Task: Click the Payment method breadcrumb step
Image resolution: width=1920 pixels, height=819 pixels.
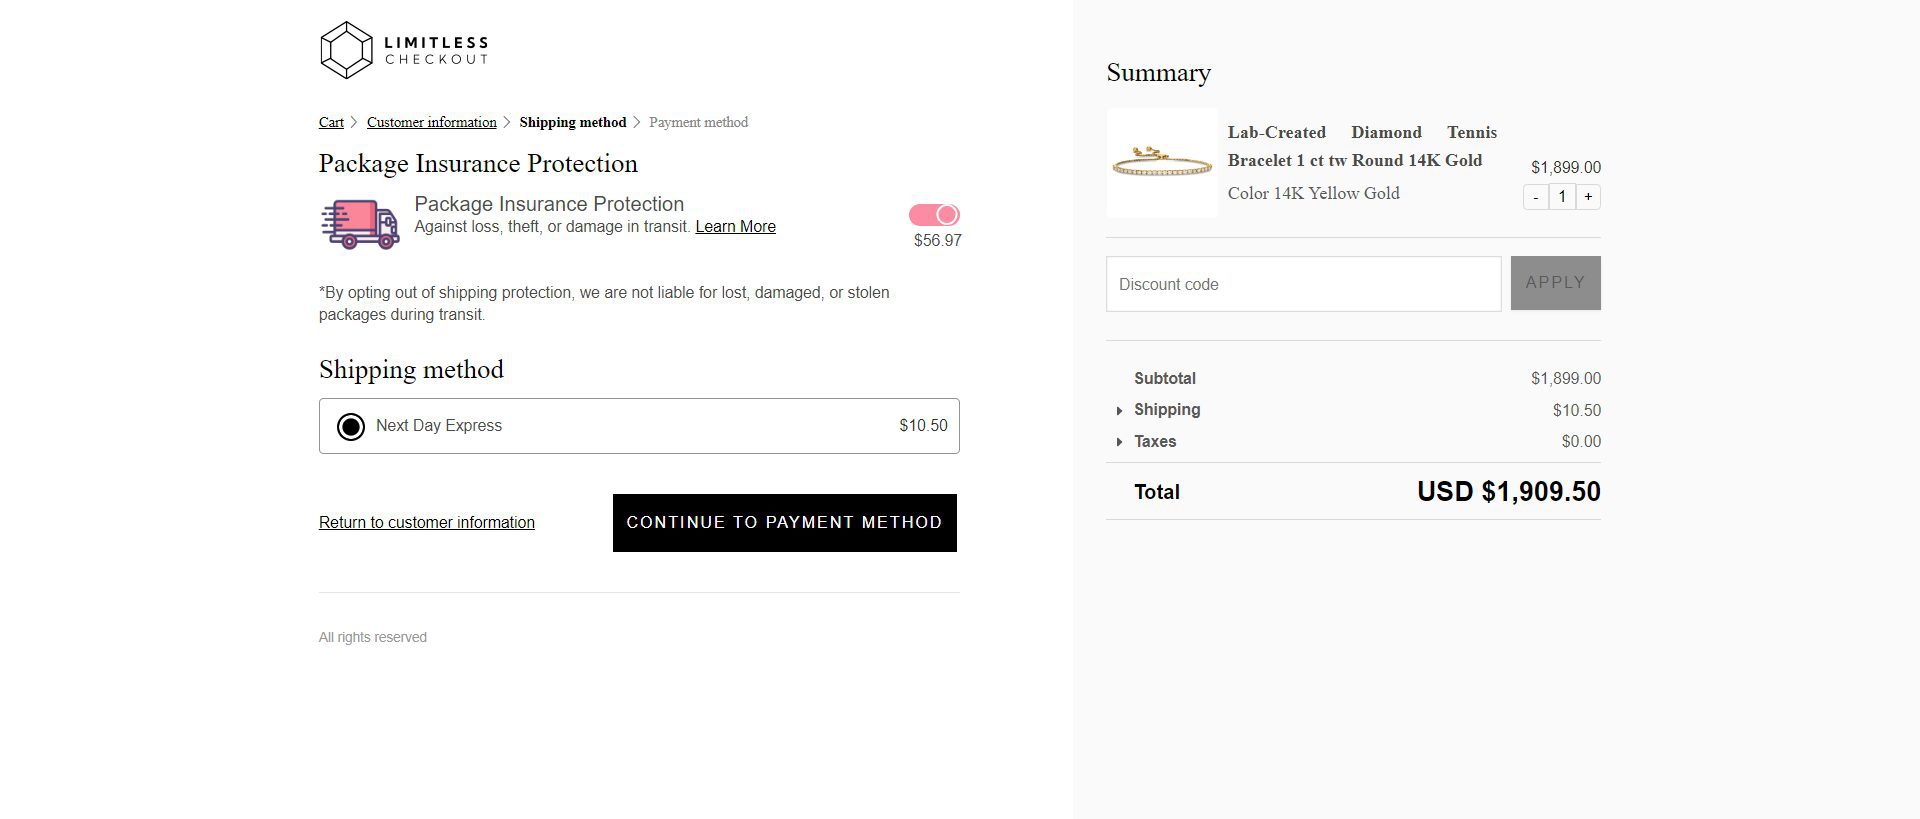Action: [698, 123]
